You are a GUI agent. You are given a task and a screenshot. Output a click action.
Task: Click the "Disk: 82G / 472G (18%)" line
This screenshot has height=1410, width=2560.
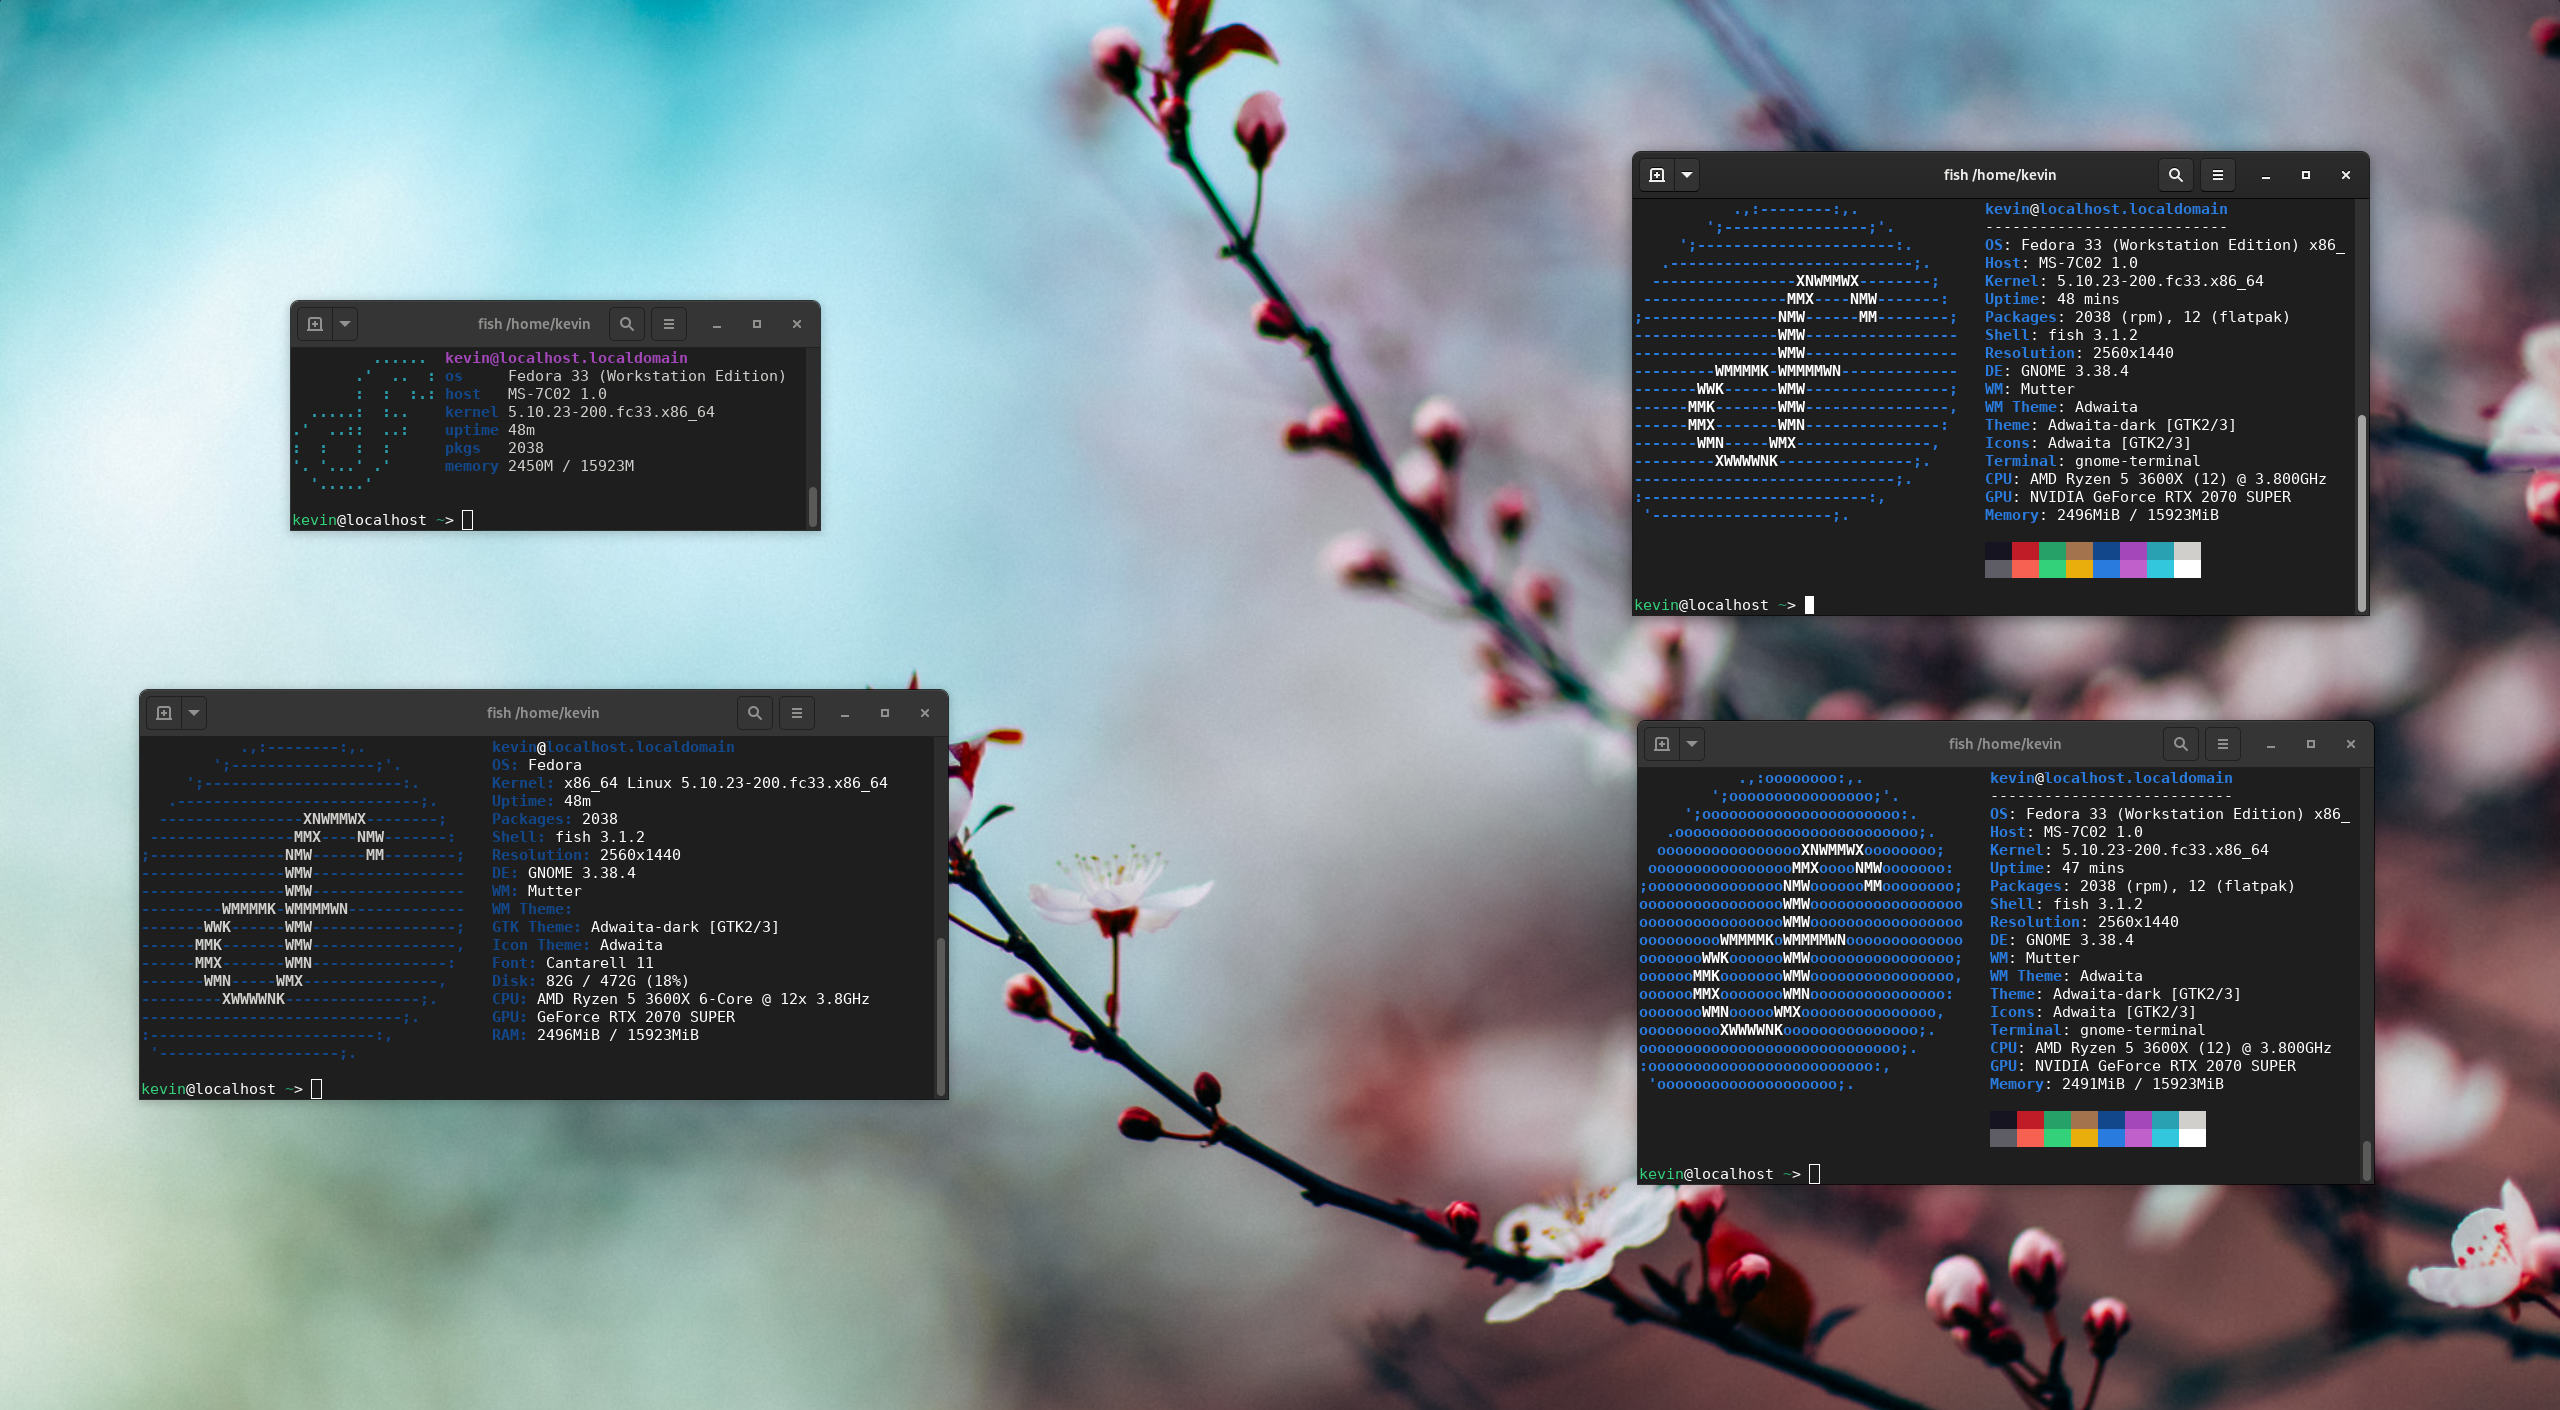(590, 981)
